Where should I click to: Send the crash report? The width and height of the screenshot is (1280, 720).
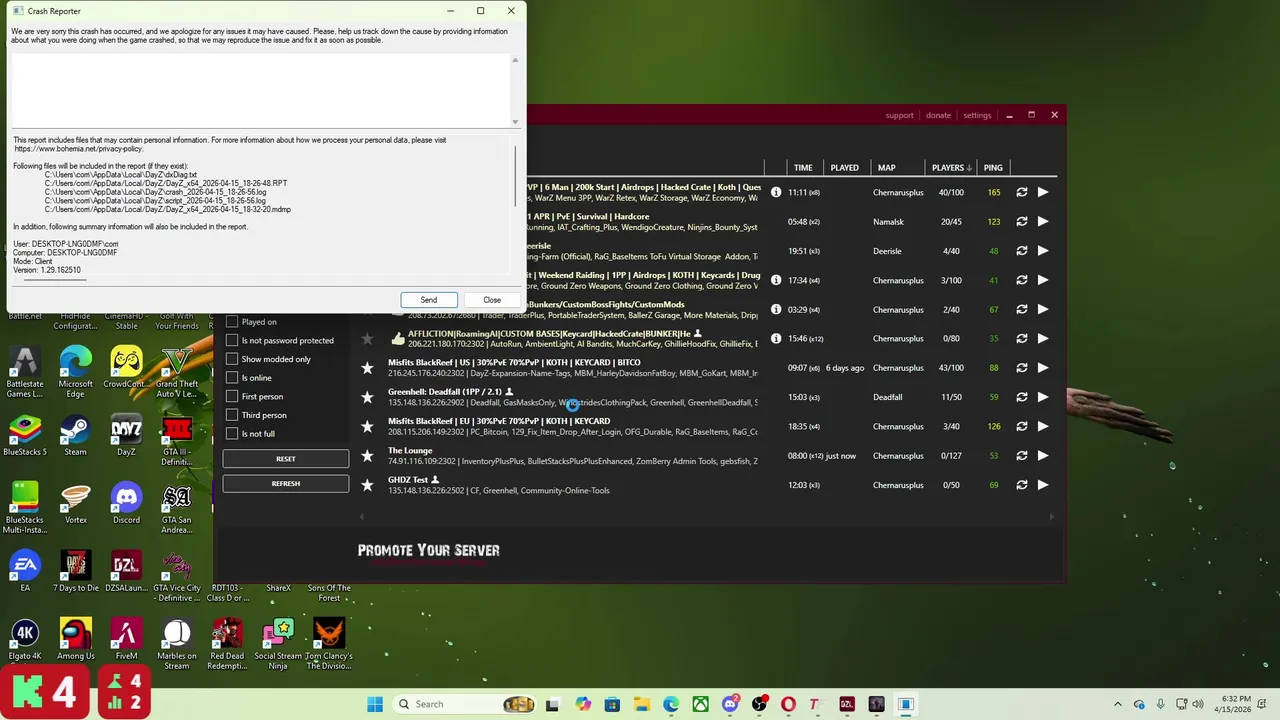(428, 300)
